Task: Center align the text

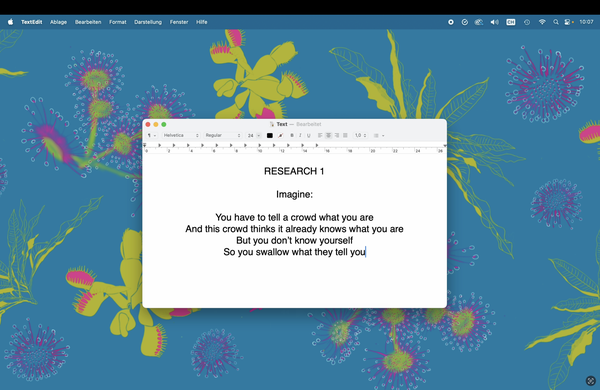Action: click(328, 135)
